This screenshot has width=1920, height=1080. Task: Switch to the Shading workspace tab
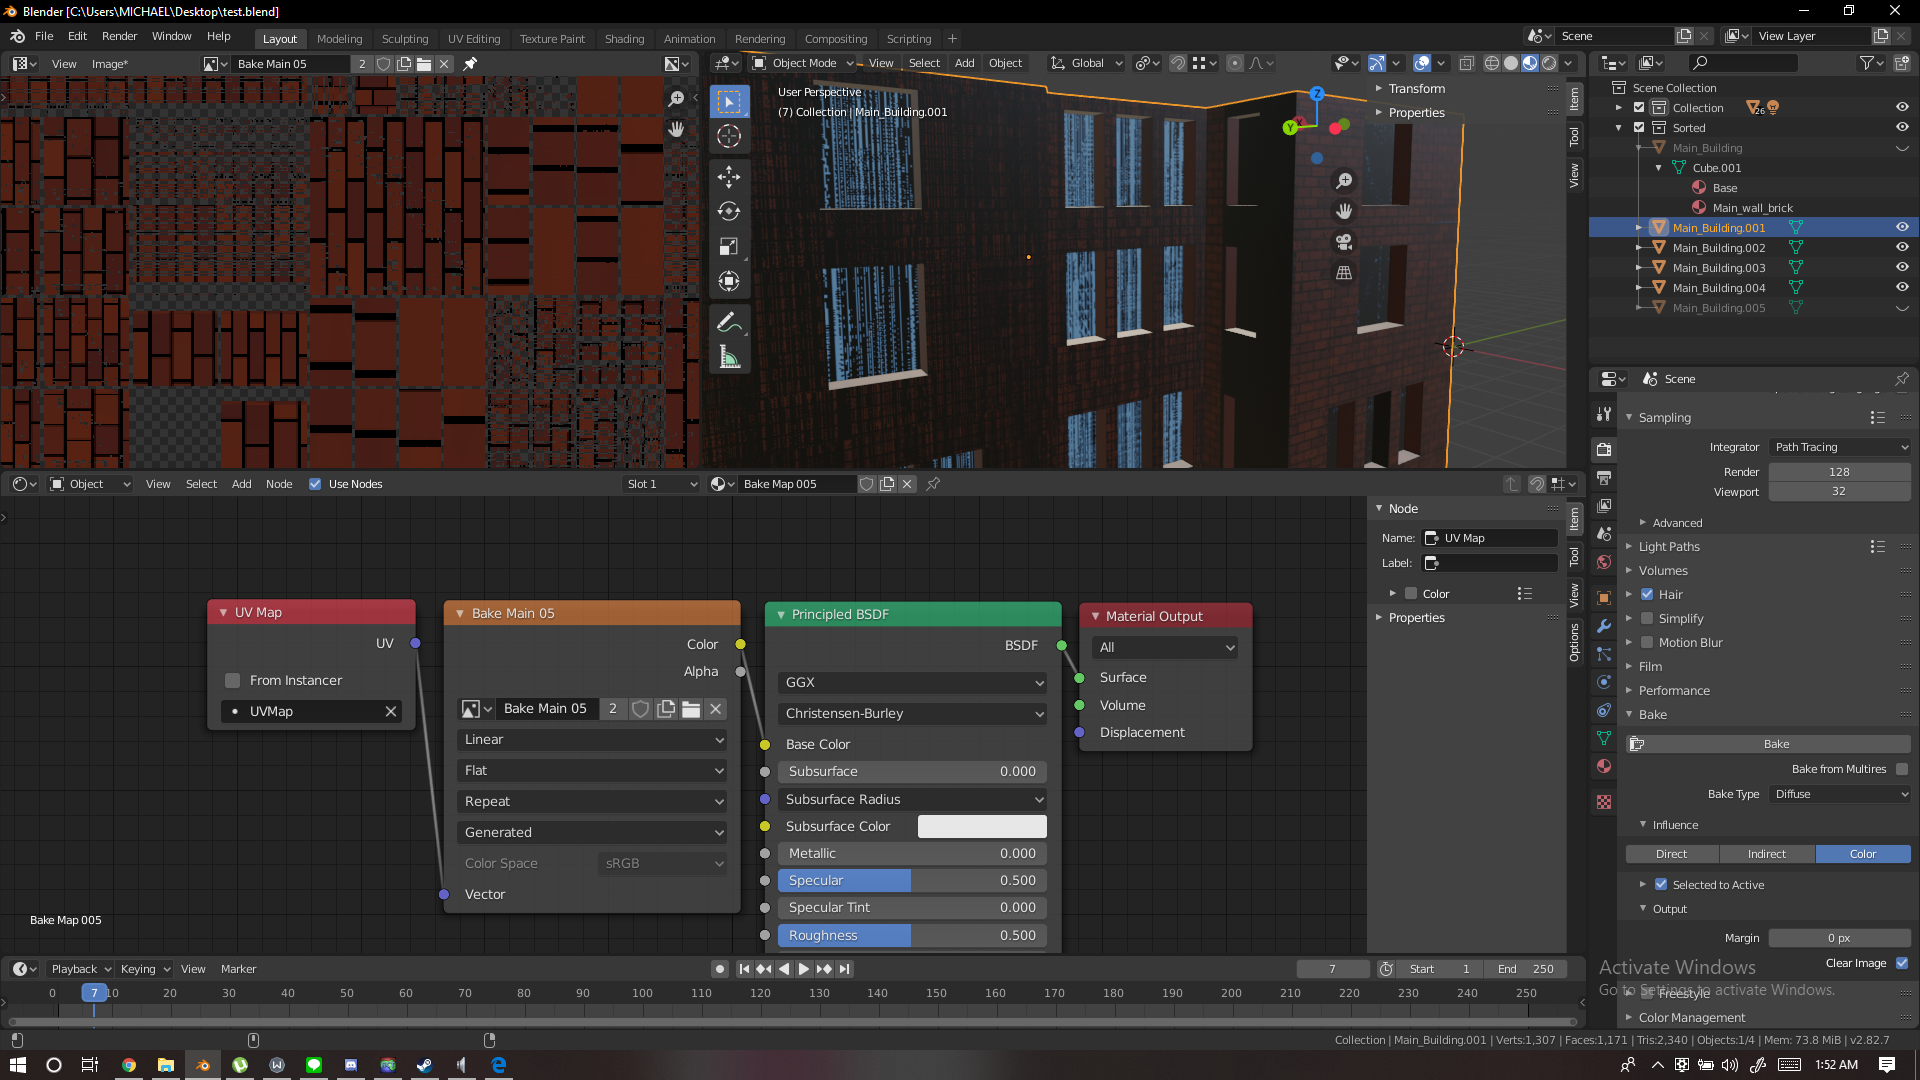624,38
